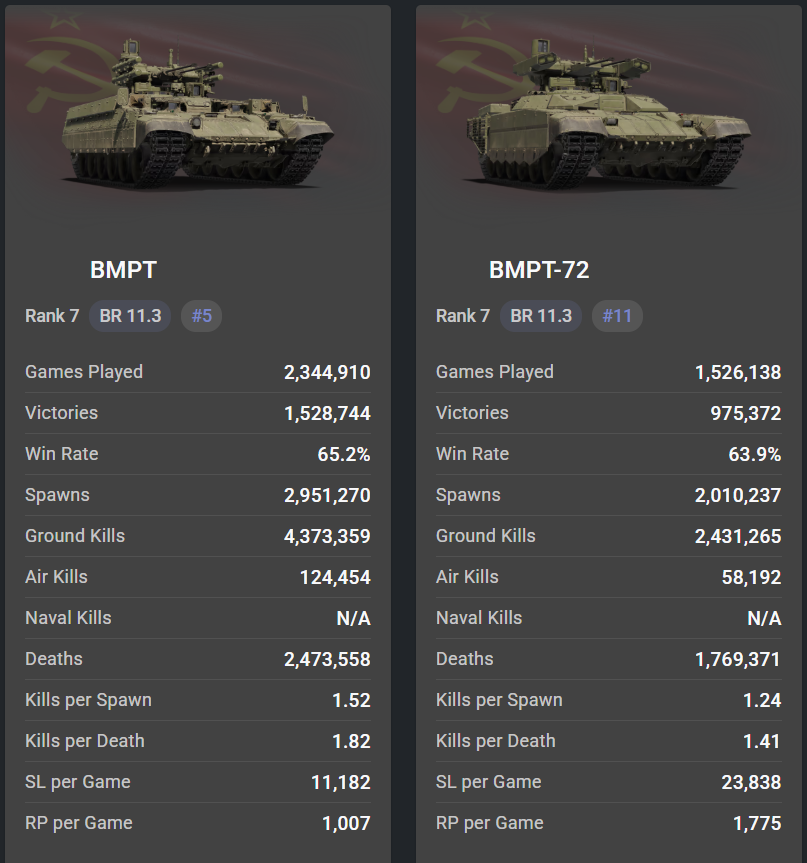Screen dimensions: 807x863
Task: Select the #11 ranking badge
Action: point(617,316)
